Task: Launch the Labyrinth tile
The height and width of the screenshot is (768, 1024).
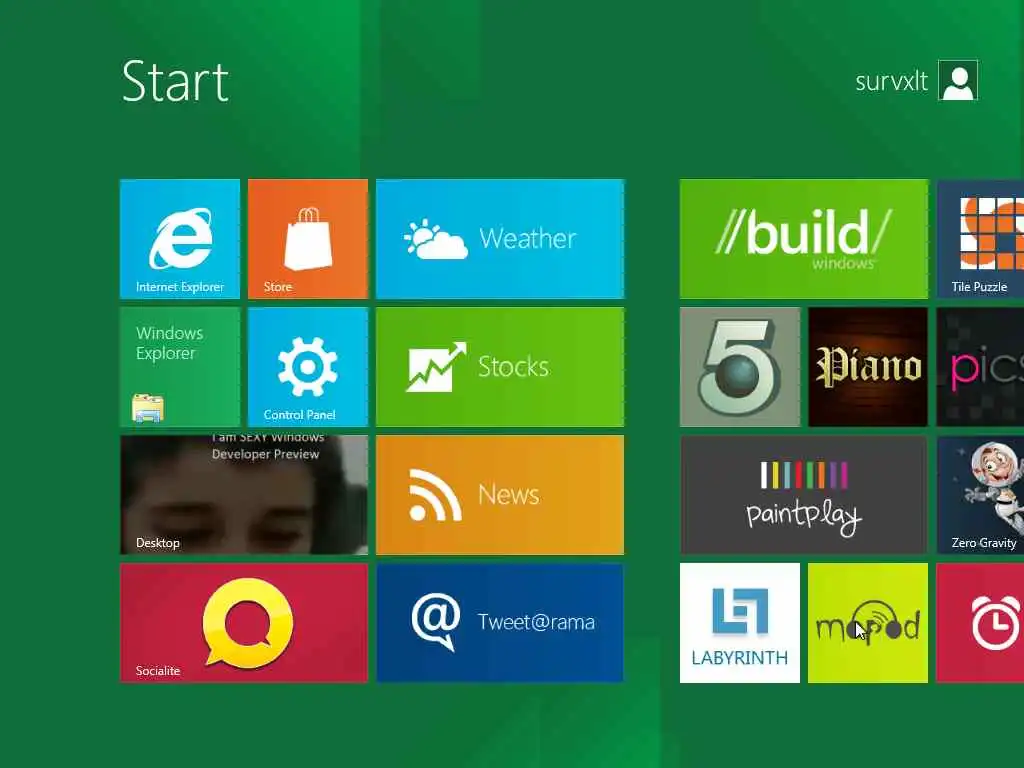Action: 739,623
